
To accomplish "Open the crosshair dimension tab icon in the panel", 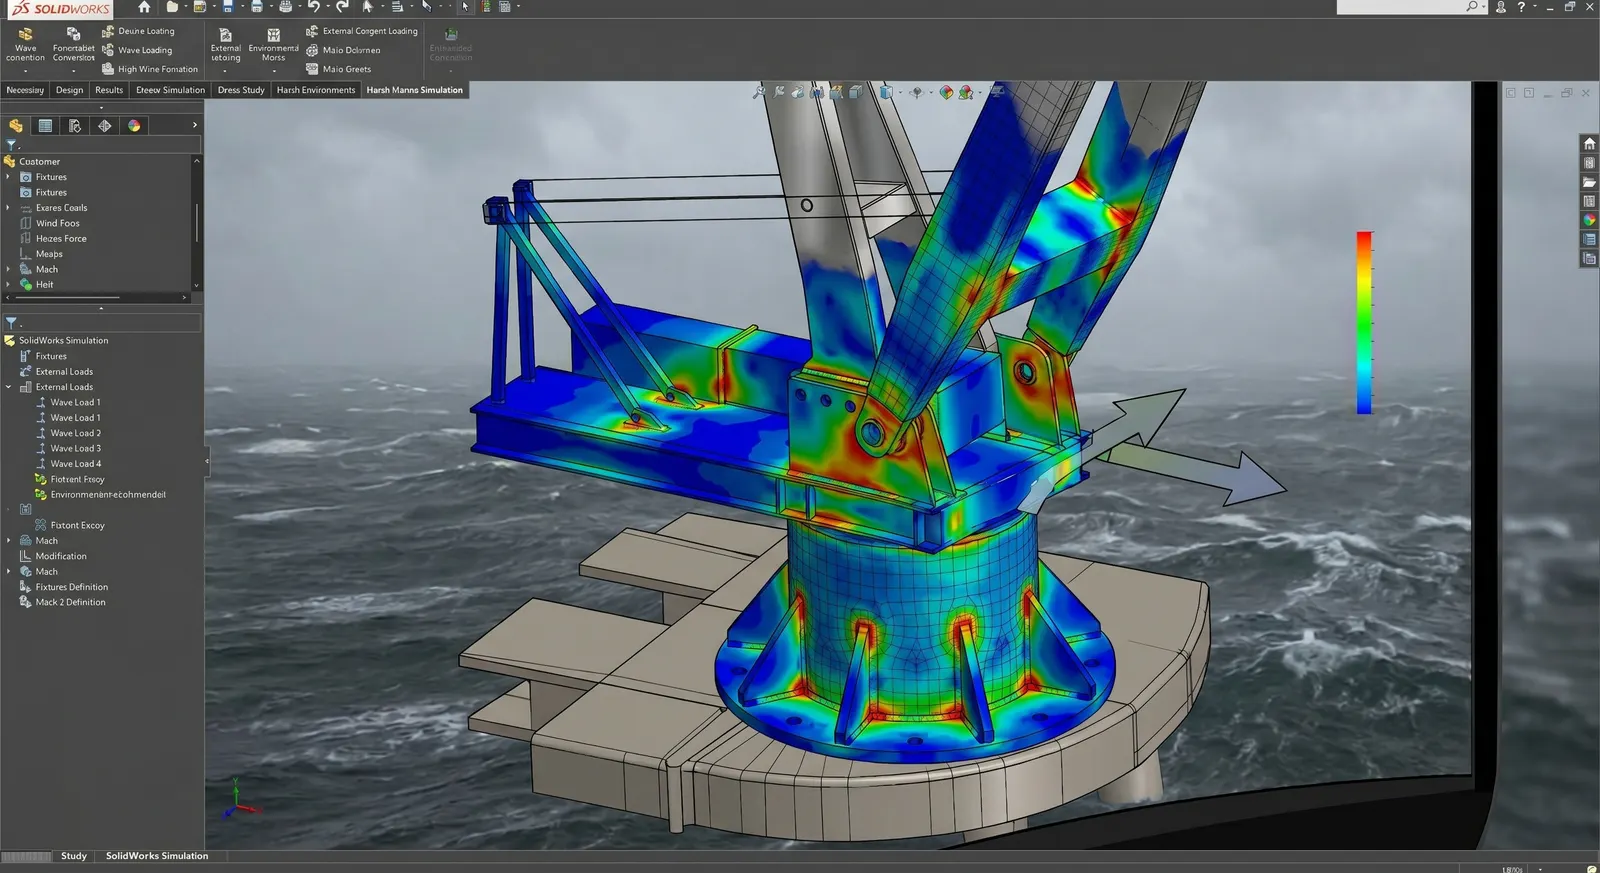I will coord(104,125).
